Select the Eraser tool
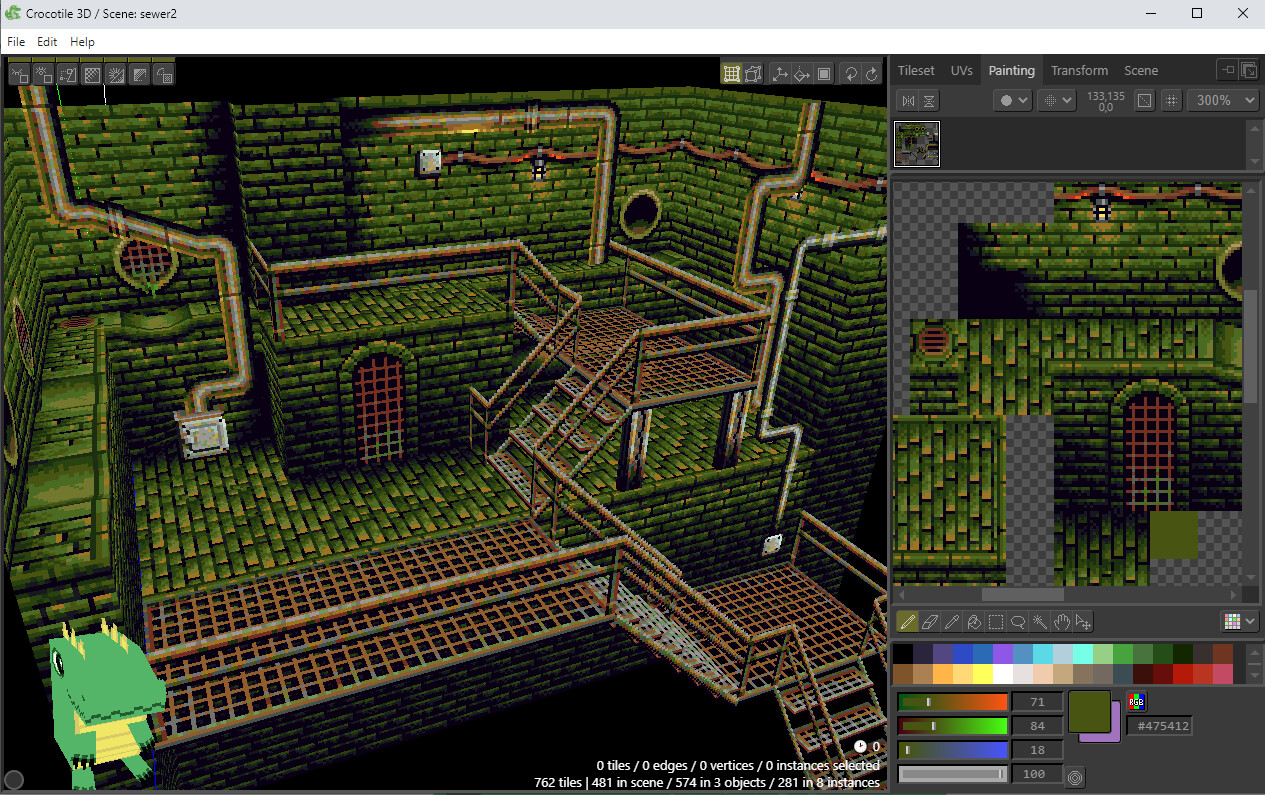This screenshot has height=795, width=1265. tap(930, 622)
